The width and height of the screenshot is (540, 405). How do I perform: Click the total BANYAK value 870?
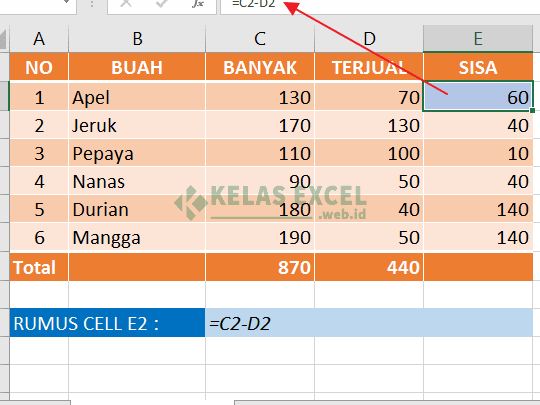[x=260, y=267]
